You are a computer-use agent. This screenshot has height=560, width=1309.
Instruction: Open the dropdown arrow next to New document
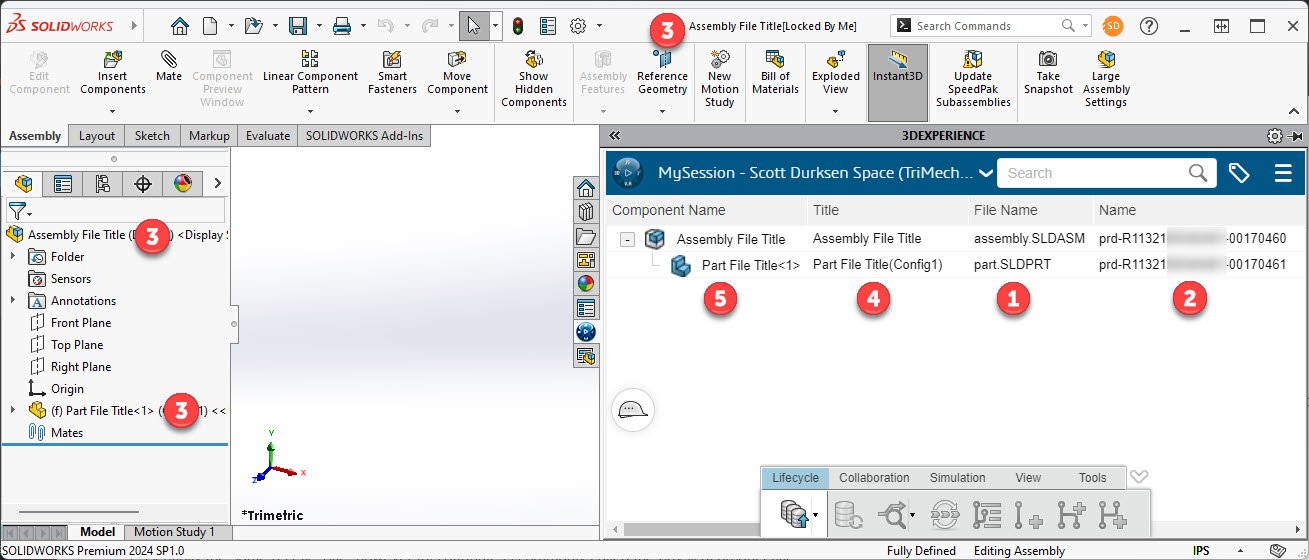(232, 26)
